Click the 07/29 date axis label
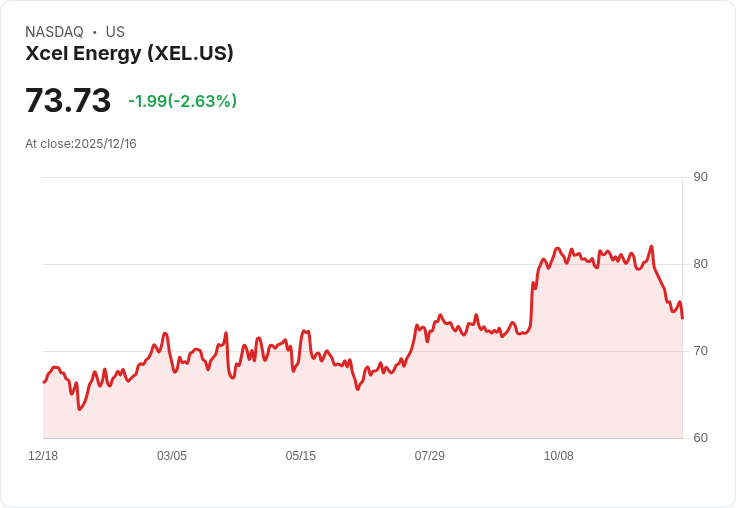The width and height of the screenshot is (736, 508). click(429, 456)
